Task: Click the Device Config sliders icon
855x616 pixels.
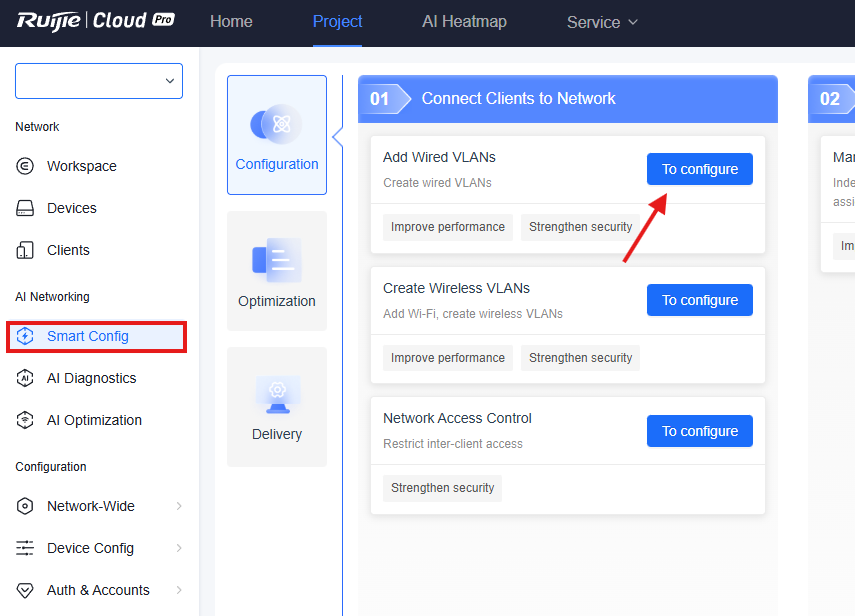Action: coord(26,548)
